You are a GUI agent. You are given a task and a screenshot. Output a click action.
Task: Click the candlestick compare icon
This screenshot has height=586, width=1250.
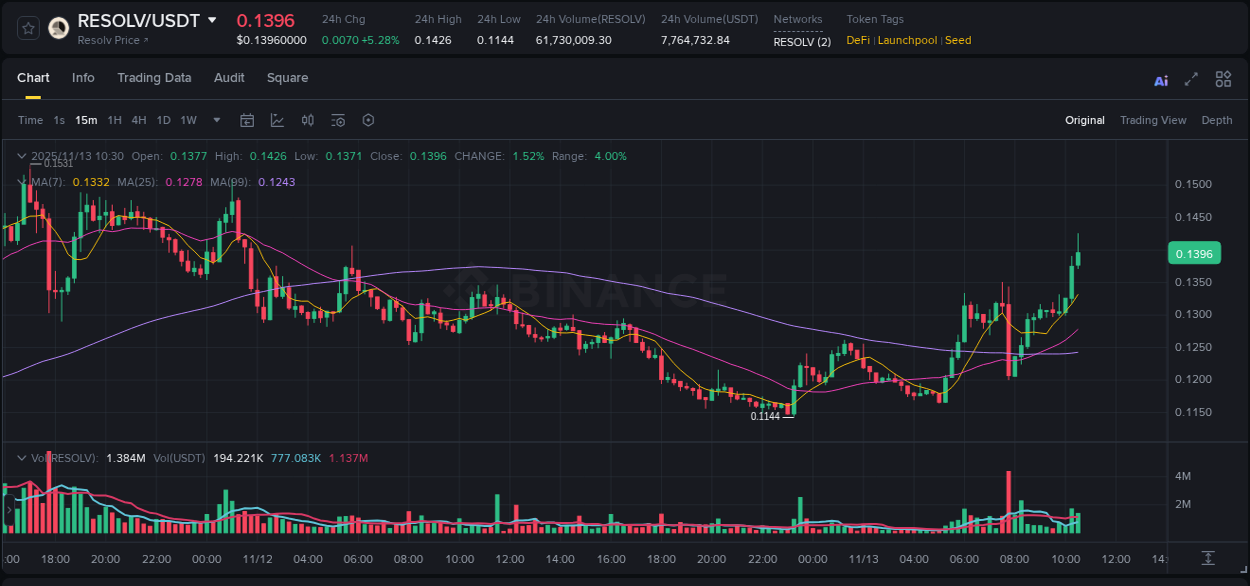(307, 120)
